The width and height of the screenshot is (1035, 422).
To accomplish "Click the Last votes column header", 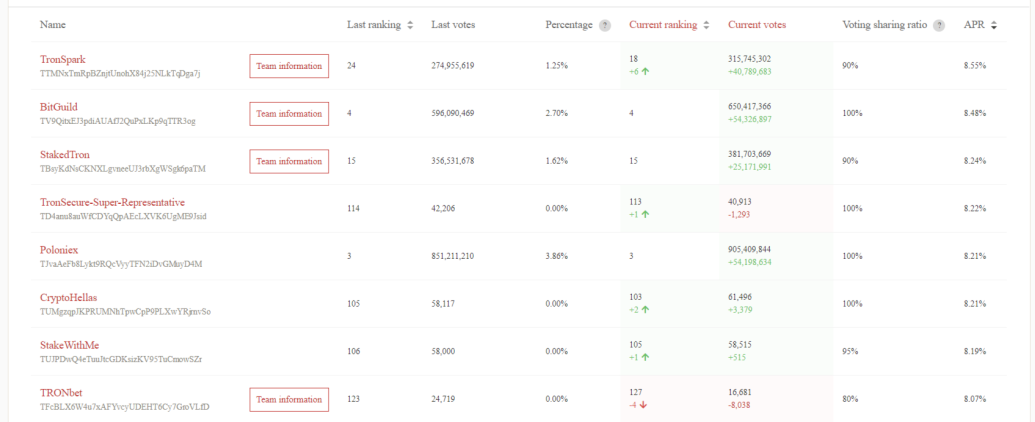I will click(x=453, y=25).
